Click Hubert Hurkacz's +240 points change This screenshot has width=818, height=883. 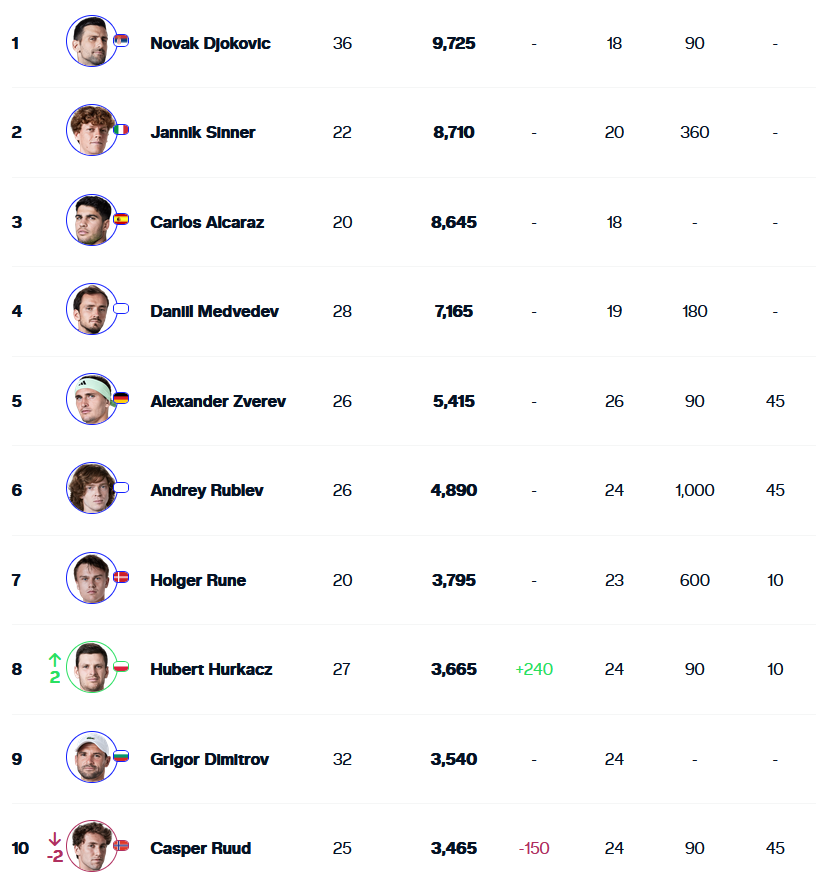[534, 669]
